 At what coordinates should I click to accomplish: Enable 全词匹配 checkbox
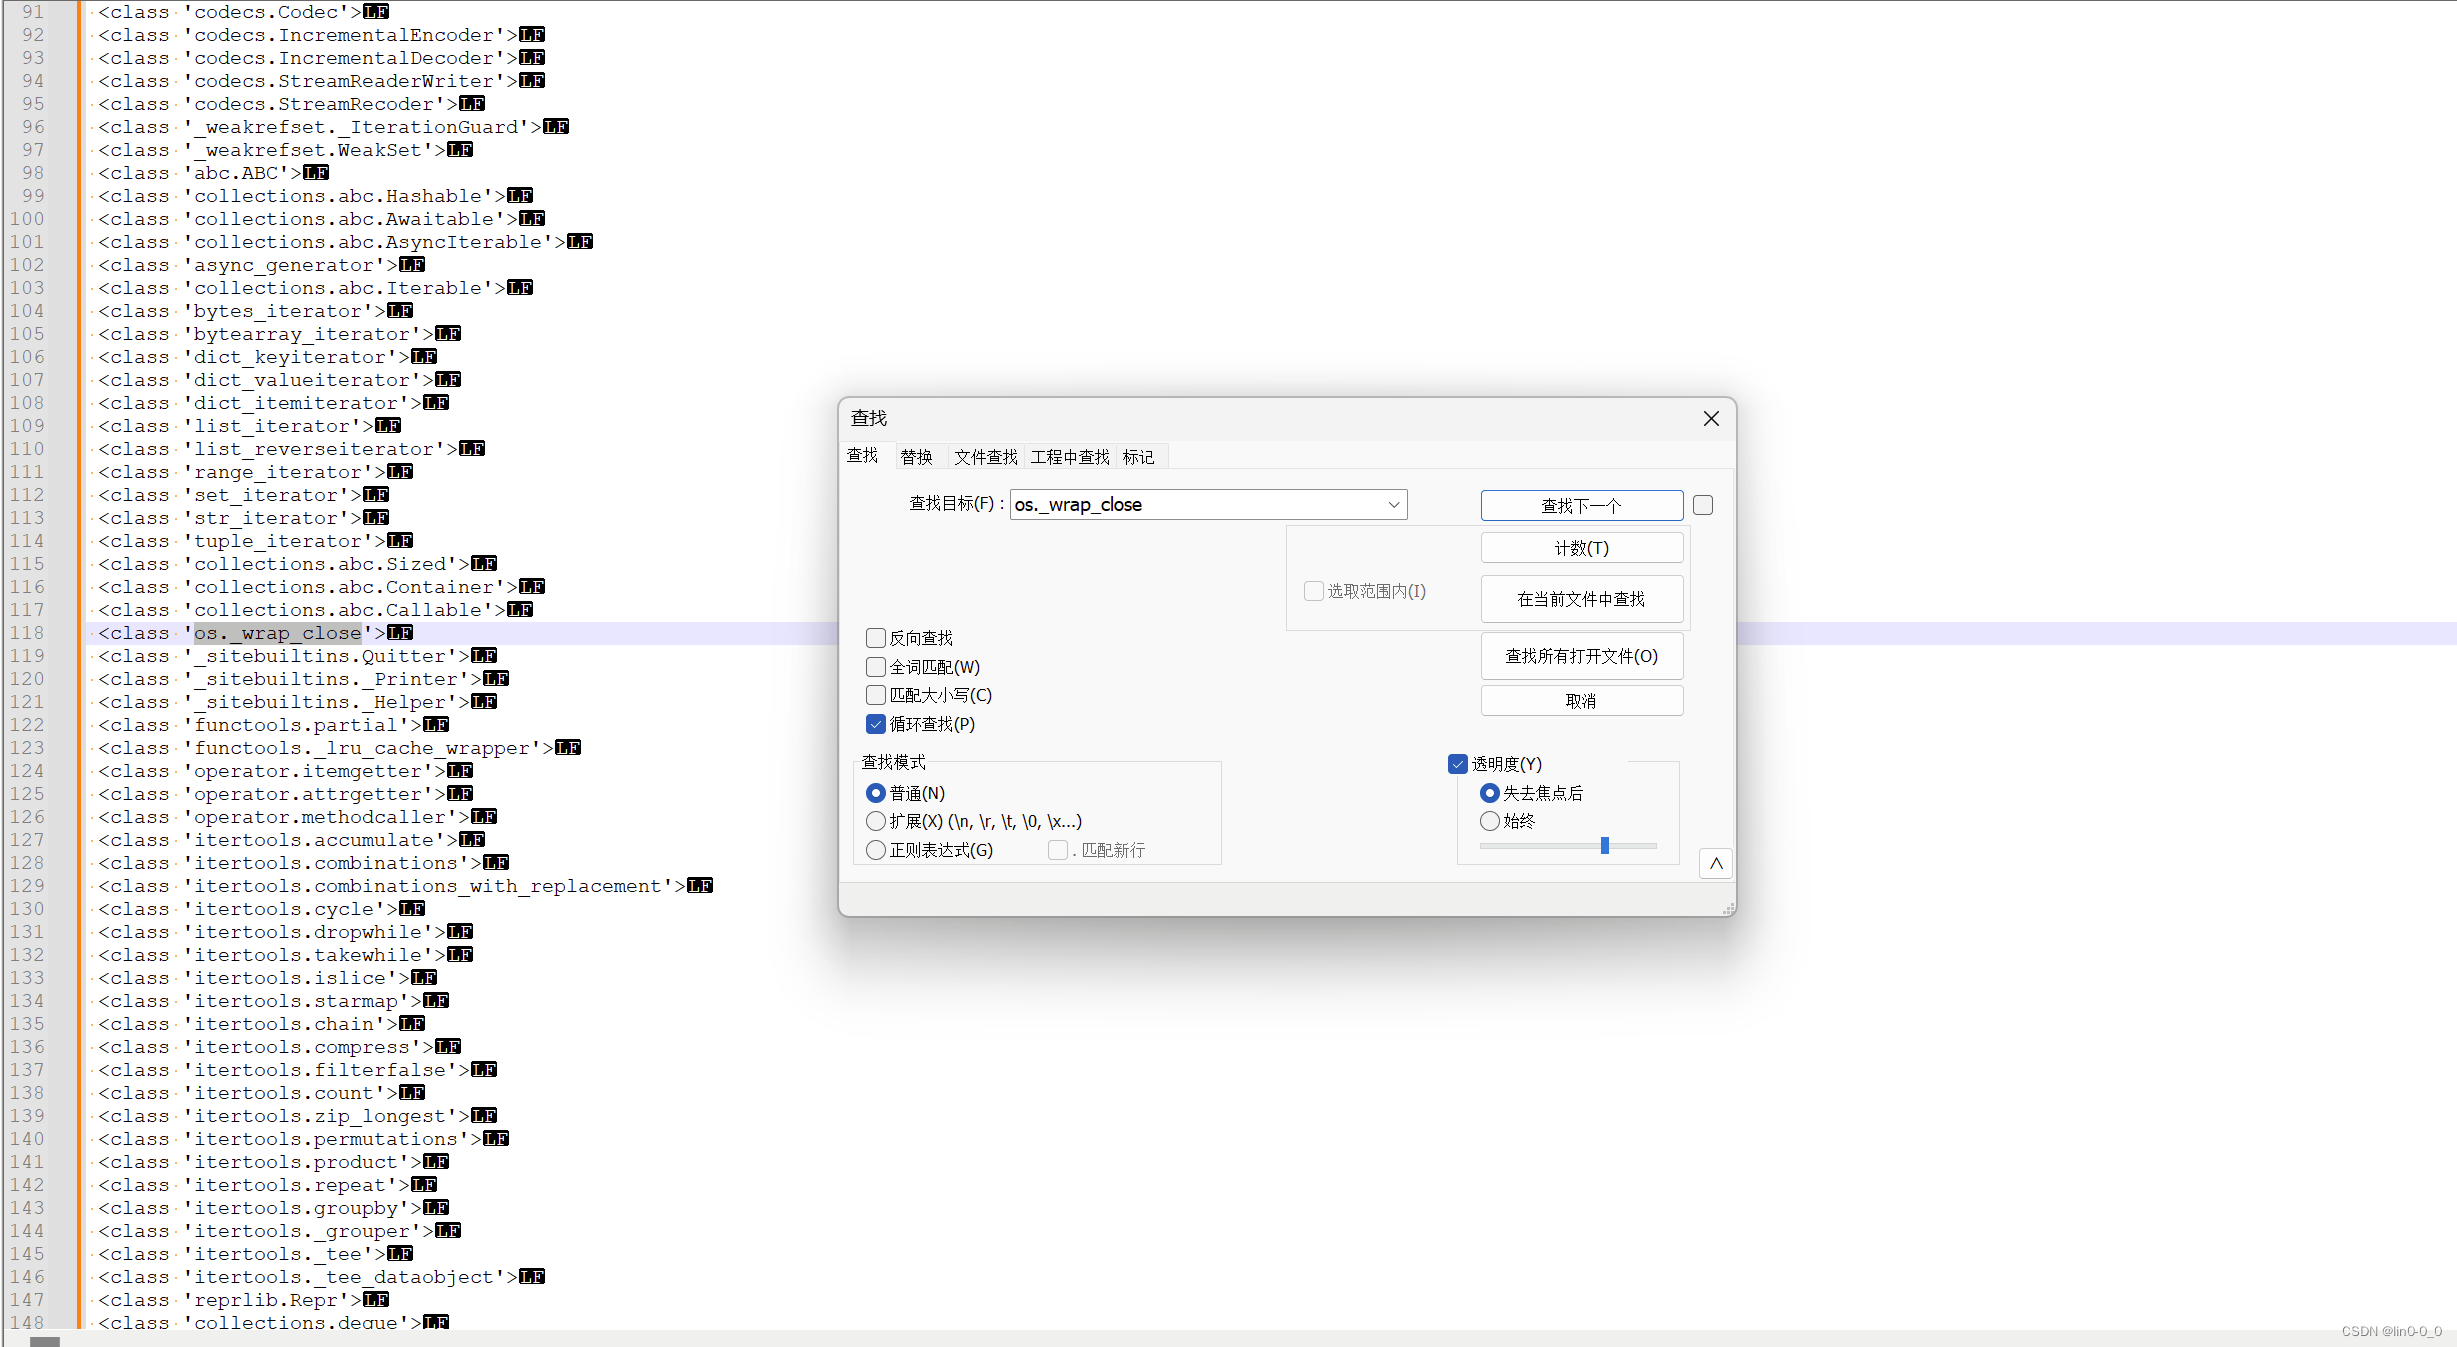coord(876,667)
